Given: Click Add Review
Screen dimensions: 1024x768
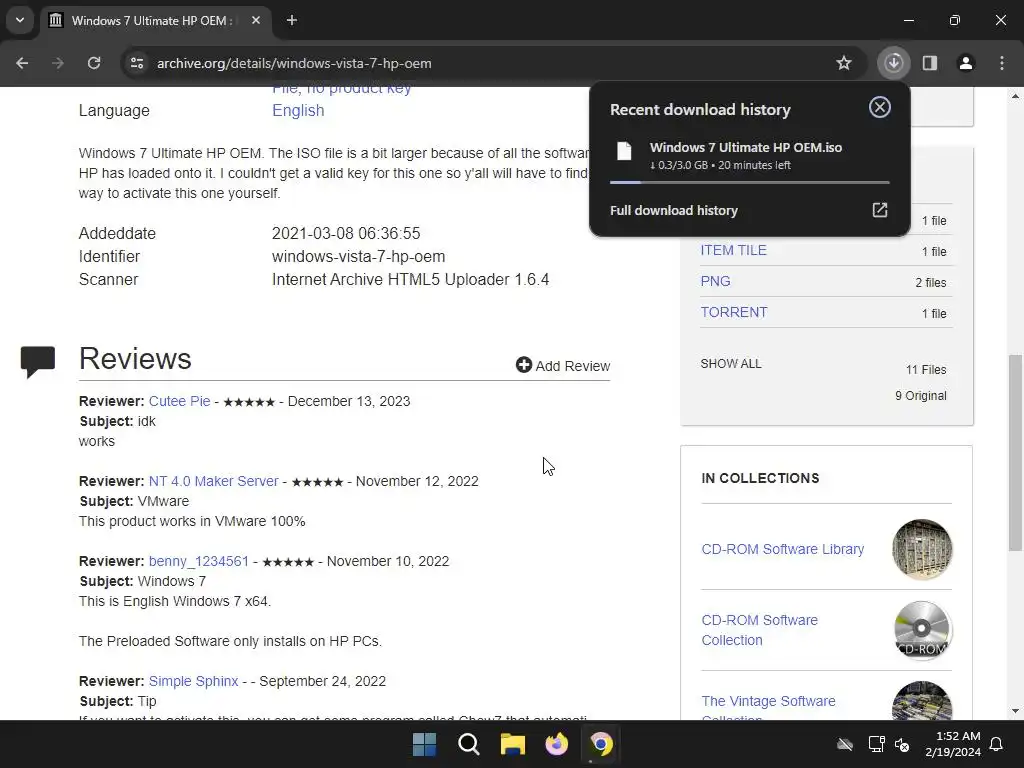Looking at the screenshot, I should point(563,366).
